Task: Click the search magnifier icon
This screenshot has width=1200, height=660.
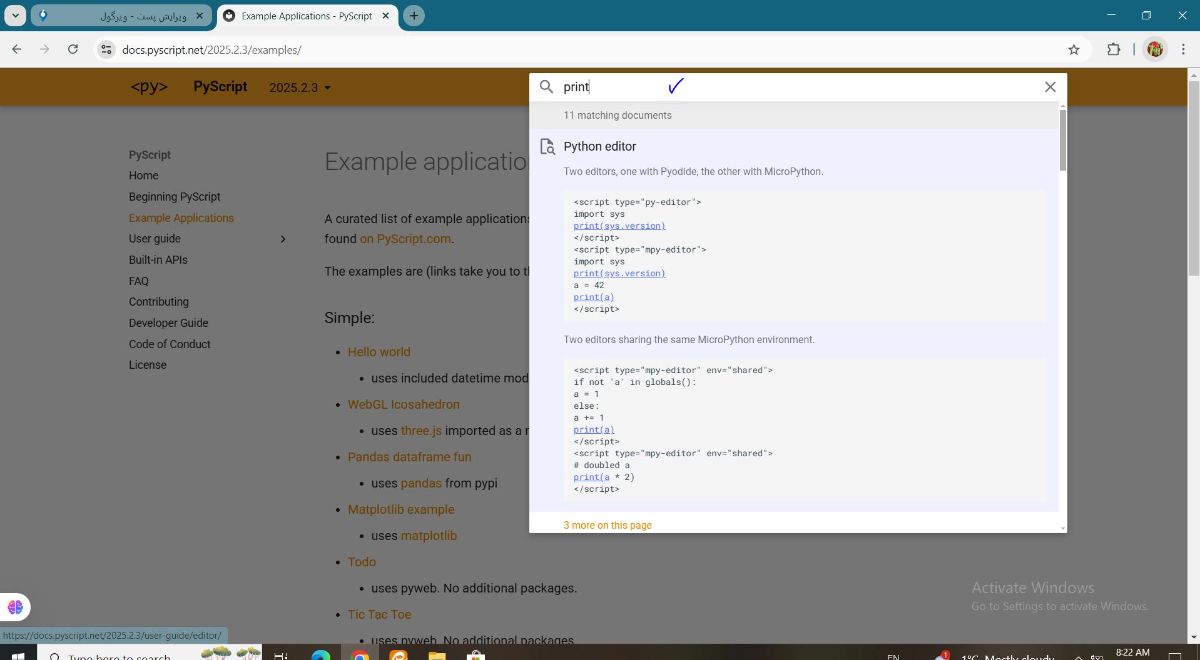Action: pyautogui.click(x=546, y=87)
